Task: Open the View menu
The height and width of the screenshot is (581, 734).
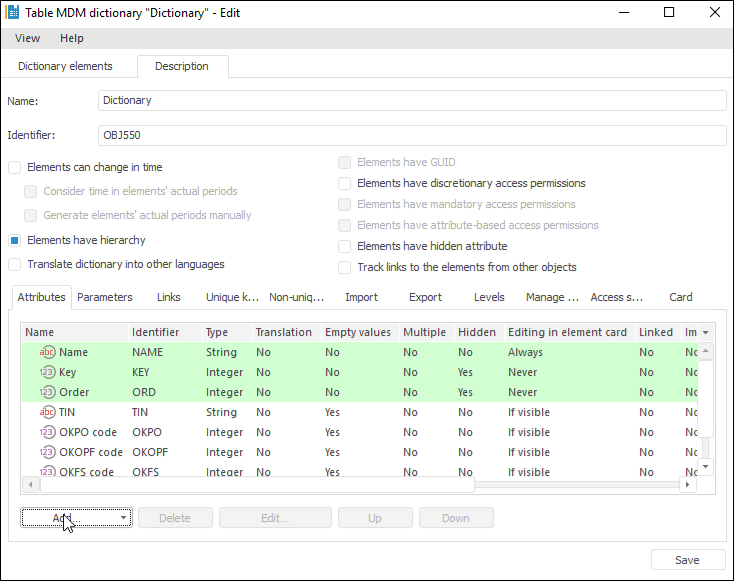Action: 27,38
